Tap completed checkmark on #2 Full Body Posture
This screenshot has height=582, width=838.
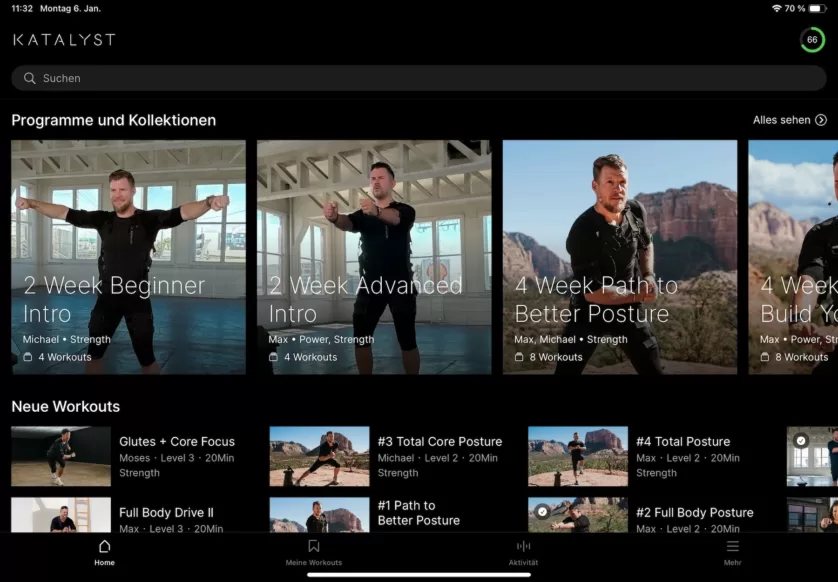[542, 511]
